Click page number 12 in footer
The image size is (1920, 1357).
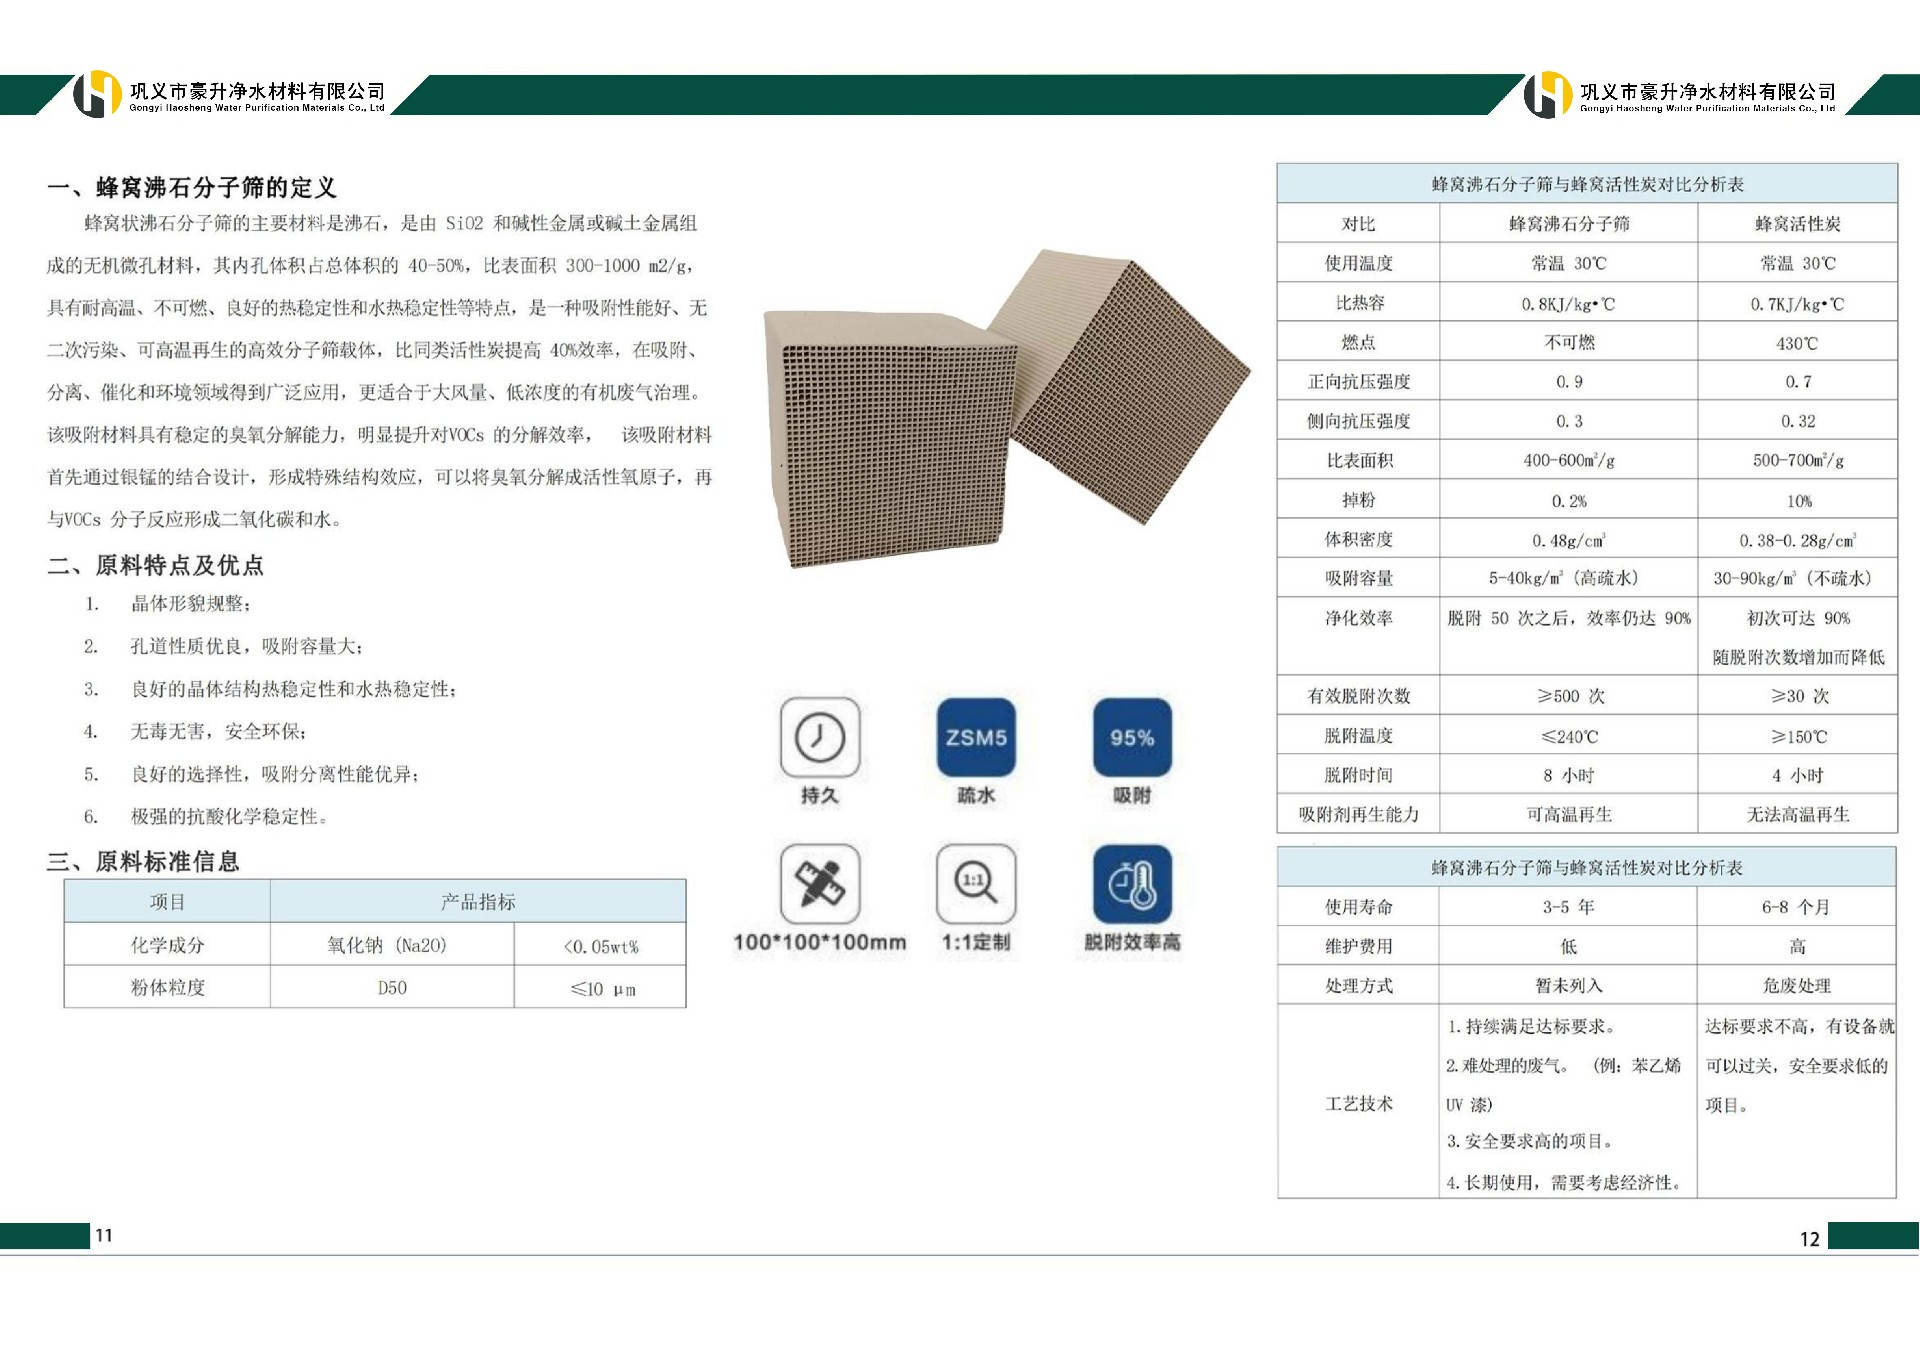pos(1809,1239)
